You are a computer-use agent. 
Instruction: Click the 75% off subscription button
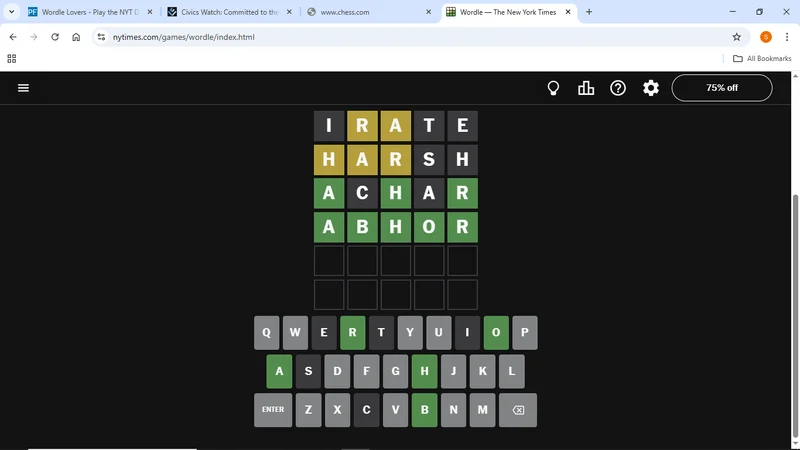pyautogui.click(x=722, y=88)
